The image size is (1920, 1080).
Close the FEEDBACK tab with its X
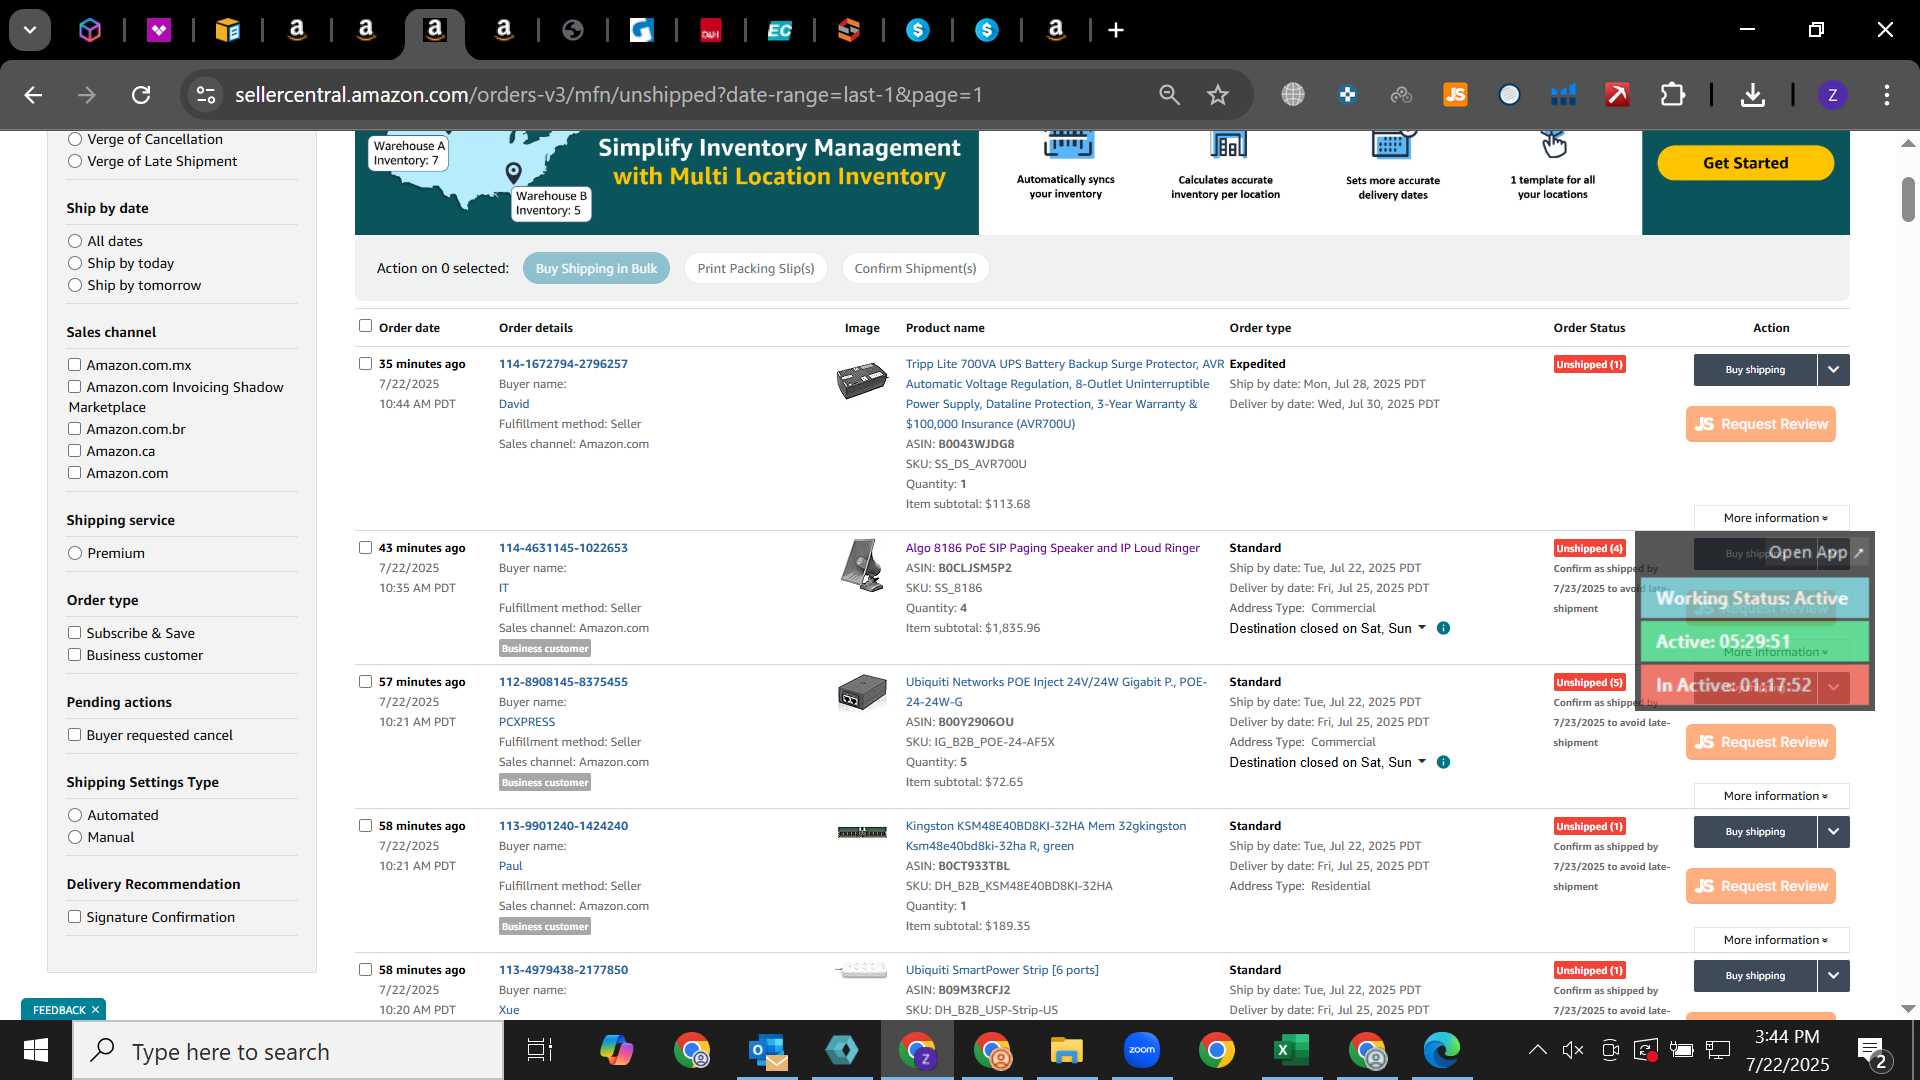click(96, 1010)
